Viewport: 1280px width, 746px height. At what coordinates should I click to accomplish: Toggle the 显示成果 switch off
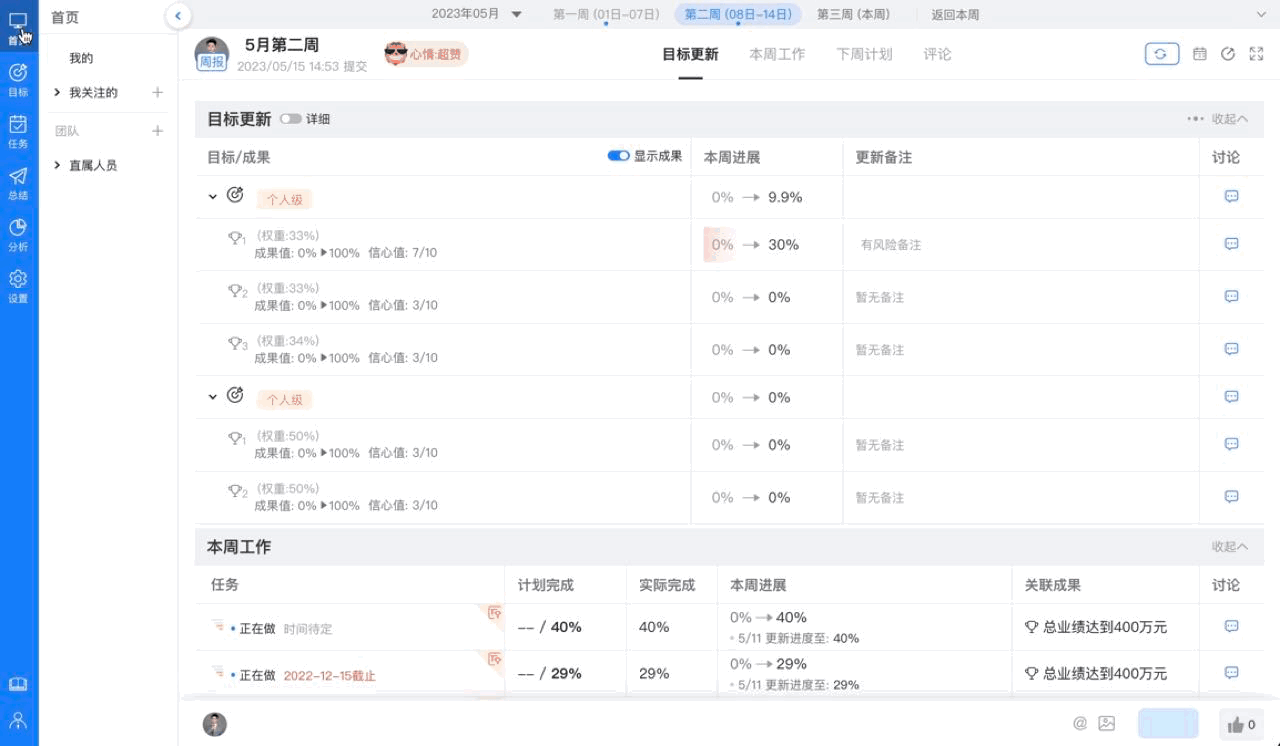(618, 156)
